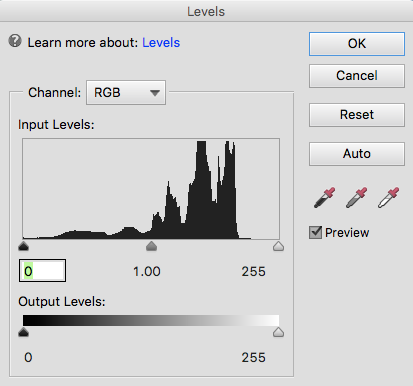Confirm with the OK button
The height and width of the screenshot is (386, 413).
357,44
